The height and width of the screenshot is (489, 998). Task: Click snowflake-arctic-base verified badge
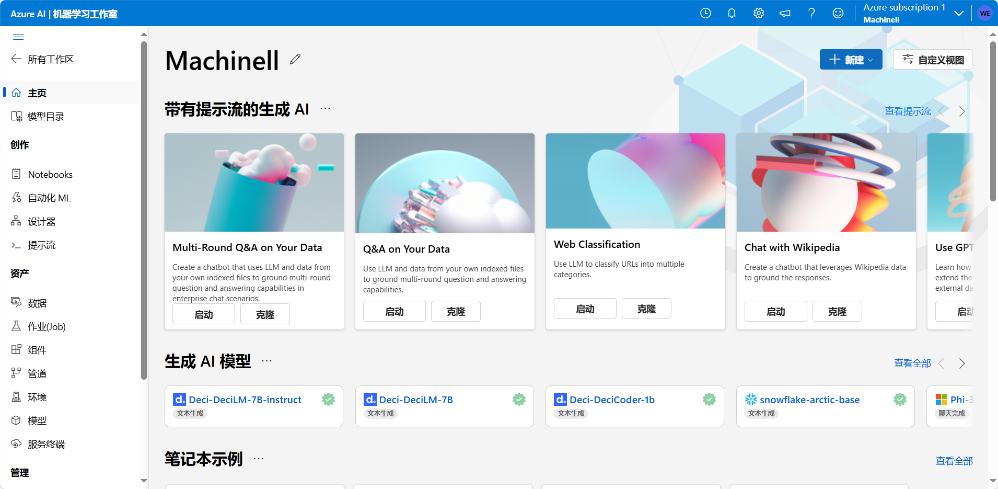pos(899,399)
